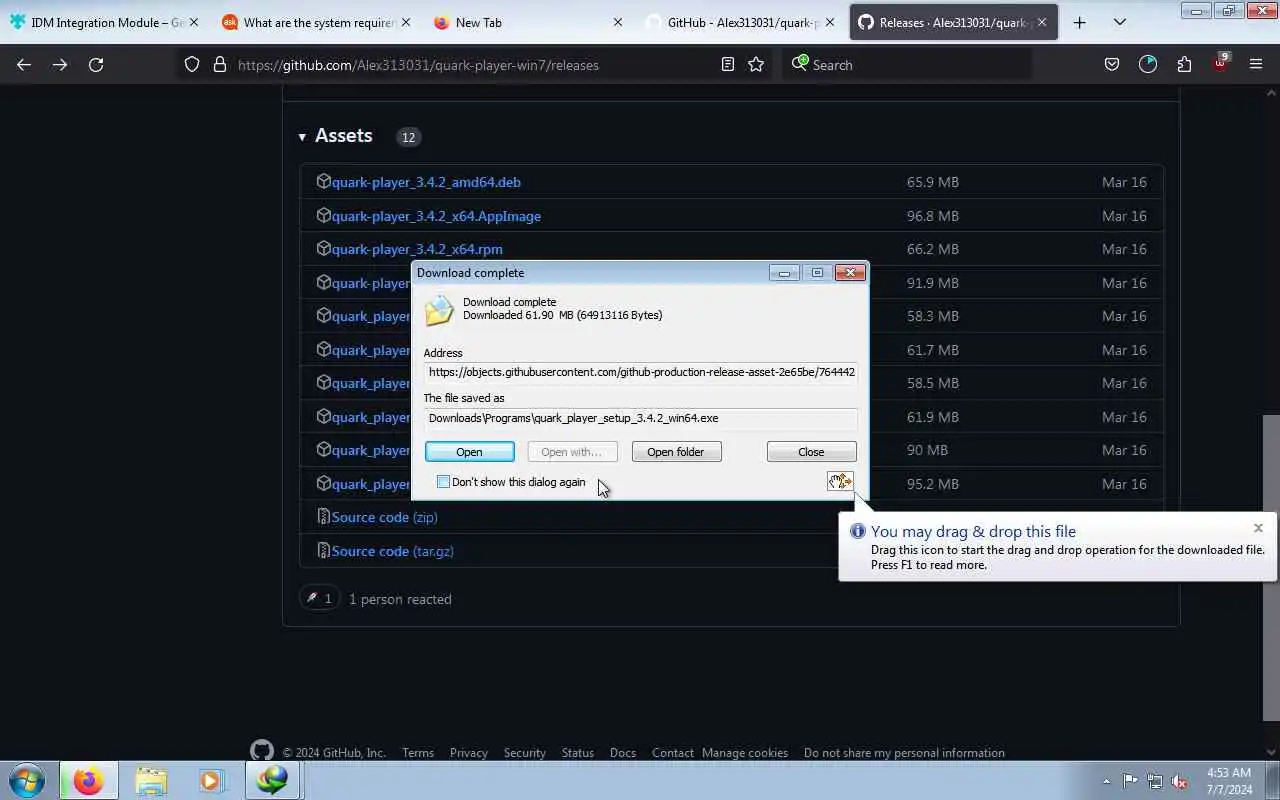Screen dimensions: 1280x800
Task: Open the Windows Start menu
Action: pyautogui.click(x=27, y=781)
